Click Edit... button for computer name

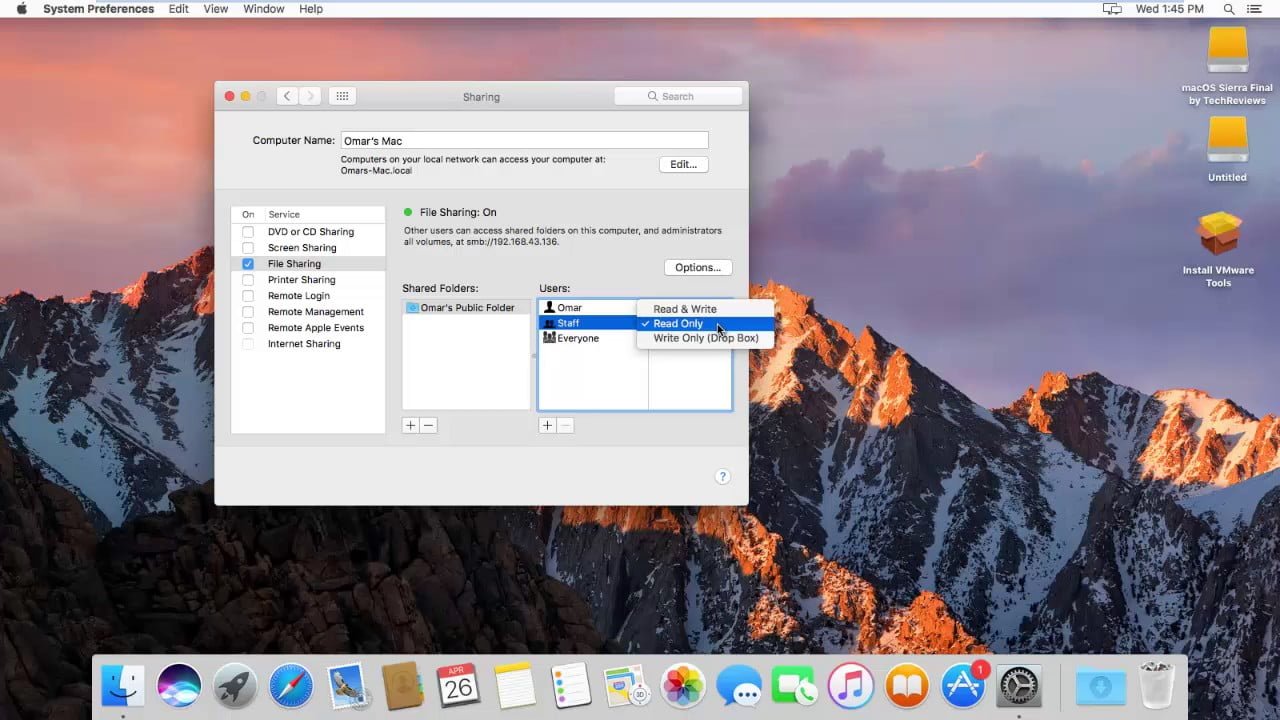pos(684,164)
